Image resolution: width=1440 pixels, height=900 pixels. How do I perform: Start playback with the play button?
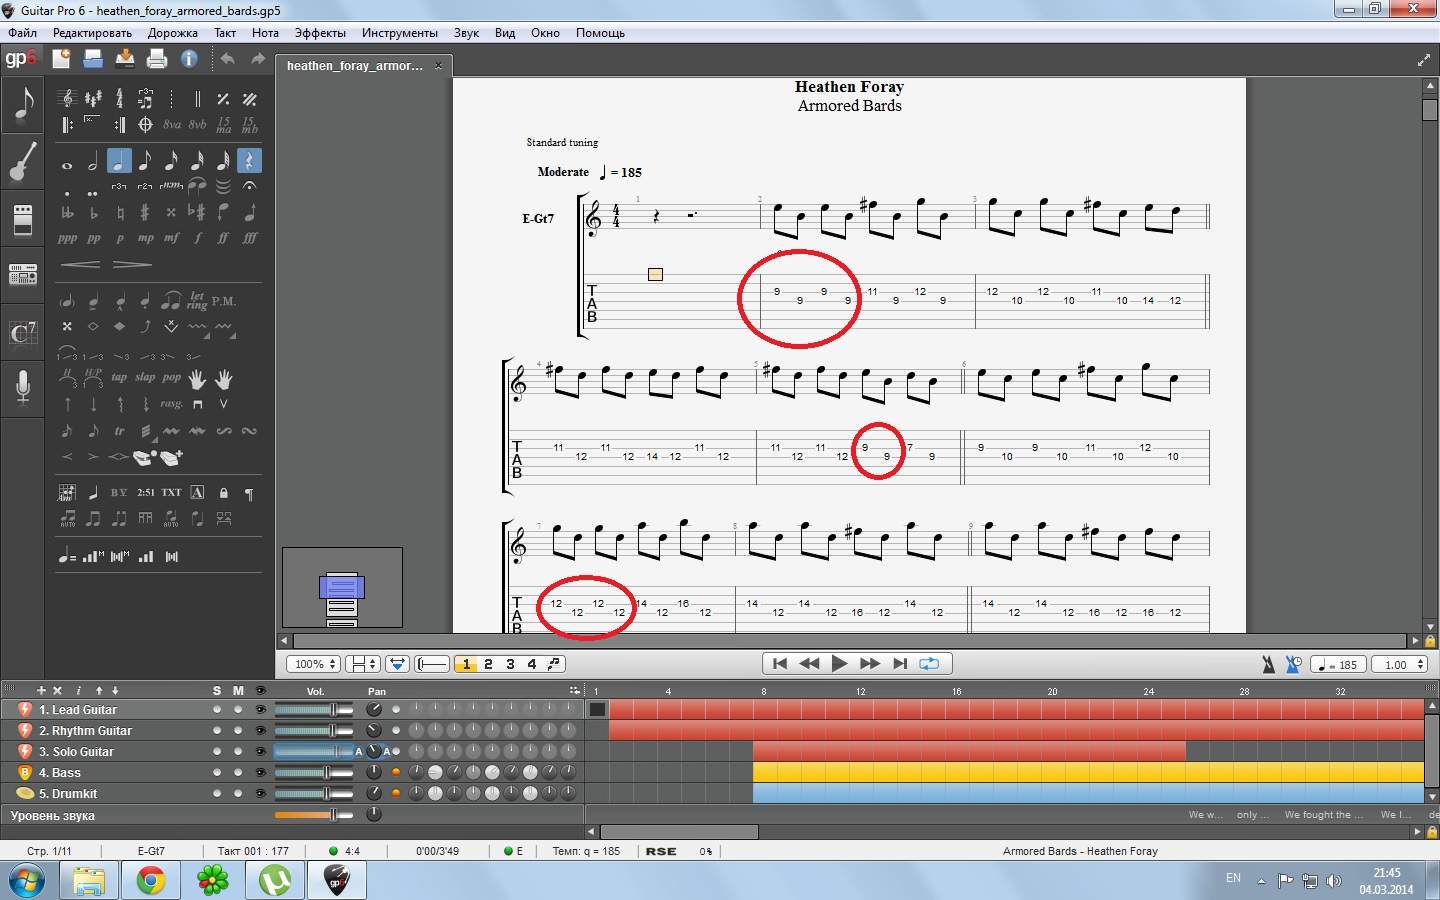(x=839, y=663)
